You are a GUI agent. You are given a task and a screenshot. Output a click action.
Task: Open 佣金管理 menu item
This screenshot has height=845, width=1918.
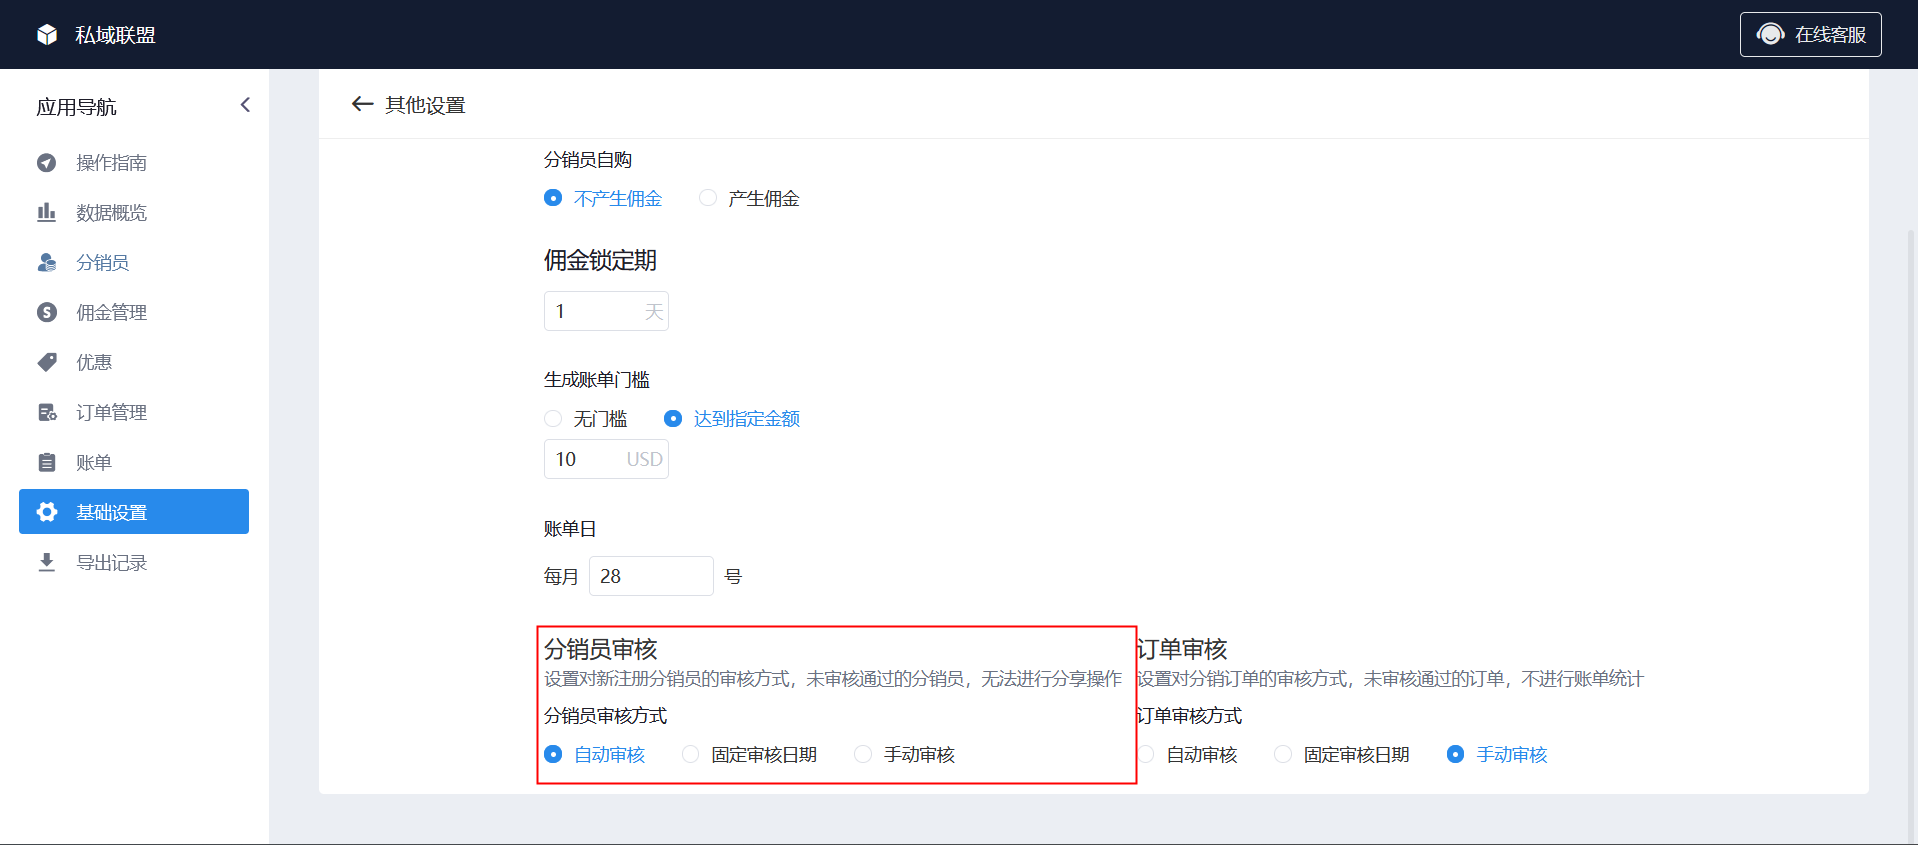(x=134, y=312)
